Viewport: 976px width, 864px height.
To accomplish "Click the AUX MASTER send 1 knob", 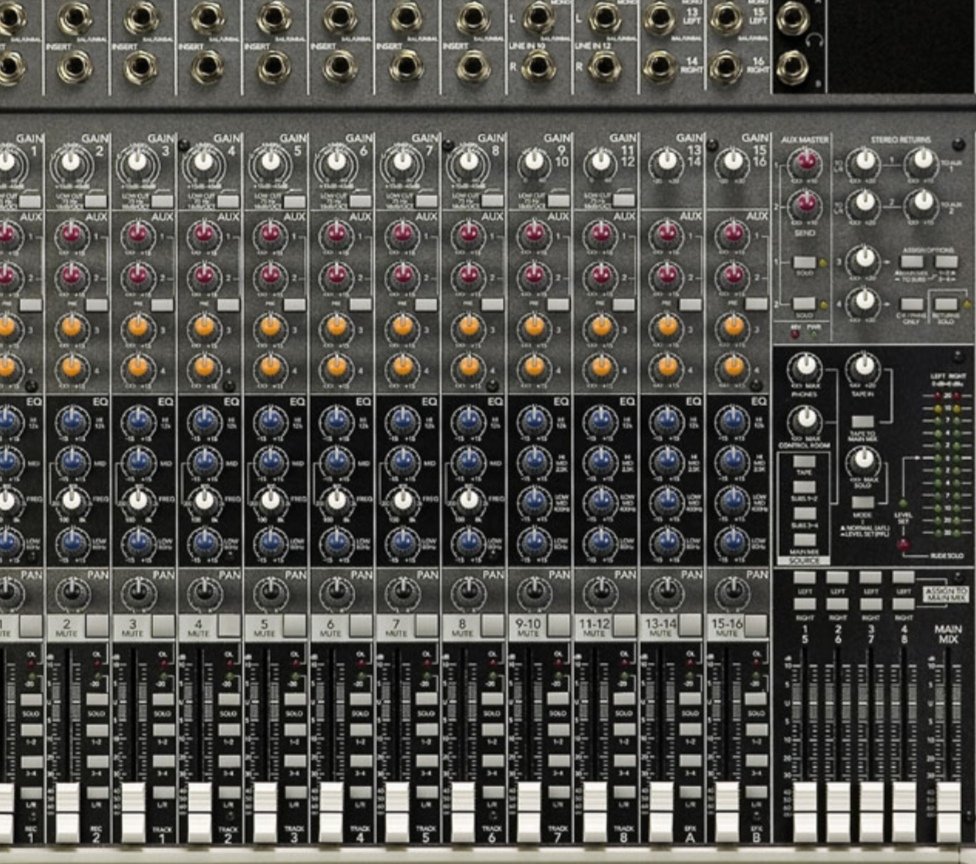I will (805, 162).
